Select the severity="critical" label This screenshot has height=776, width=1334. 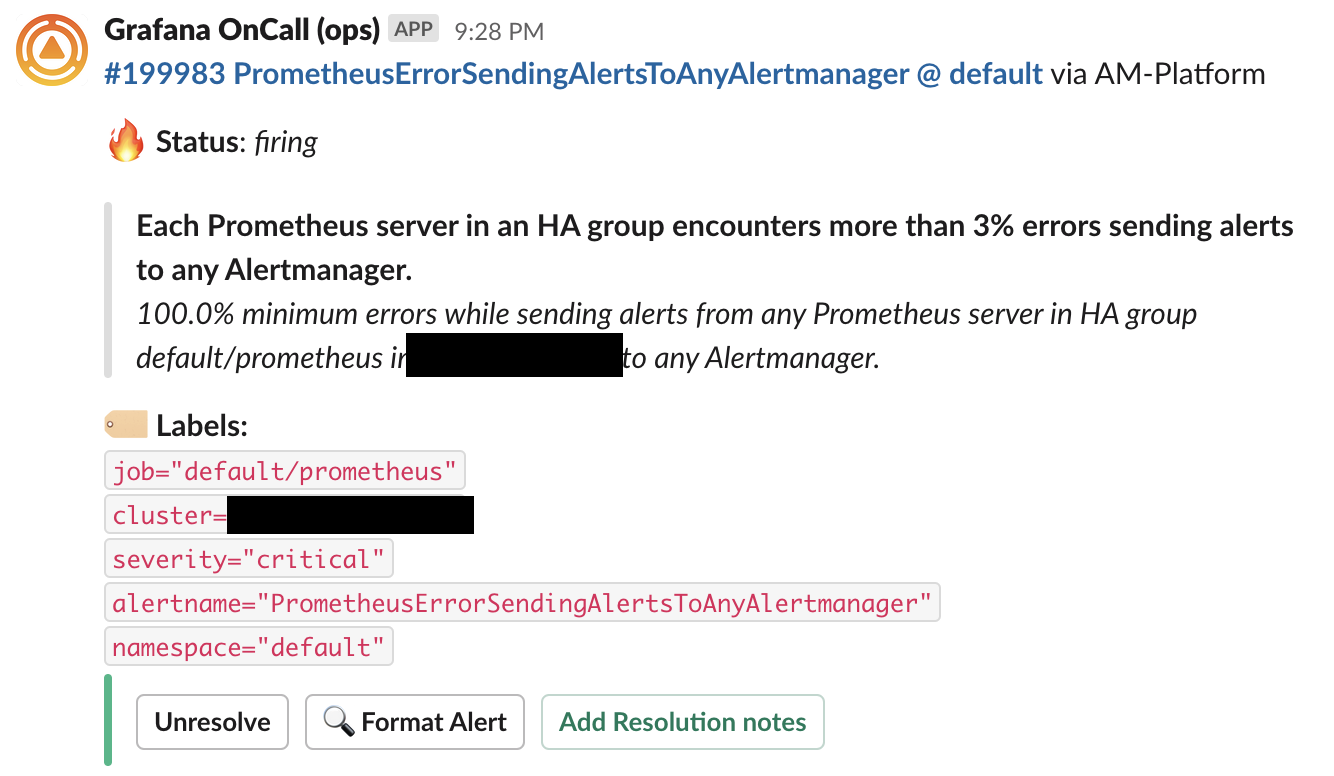point(249,559)
